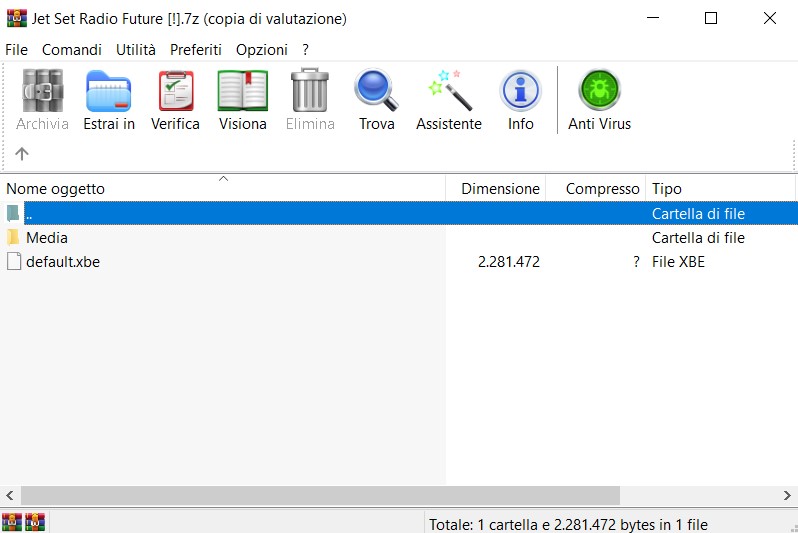Click the status bar Totale summary text
Screen dimensions: 798x533
pyautogui.click(x=568, y=524)
